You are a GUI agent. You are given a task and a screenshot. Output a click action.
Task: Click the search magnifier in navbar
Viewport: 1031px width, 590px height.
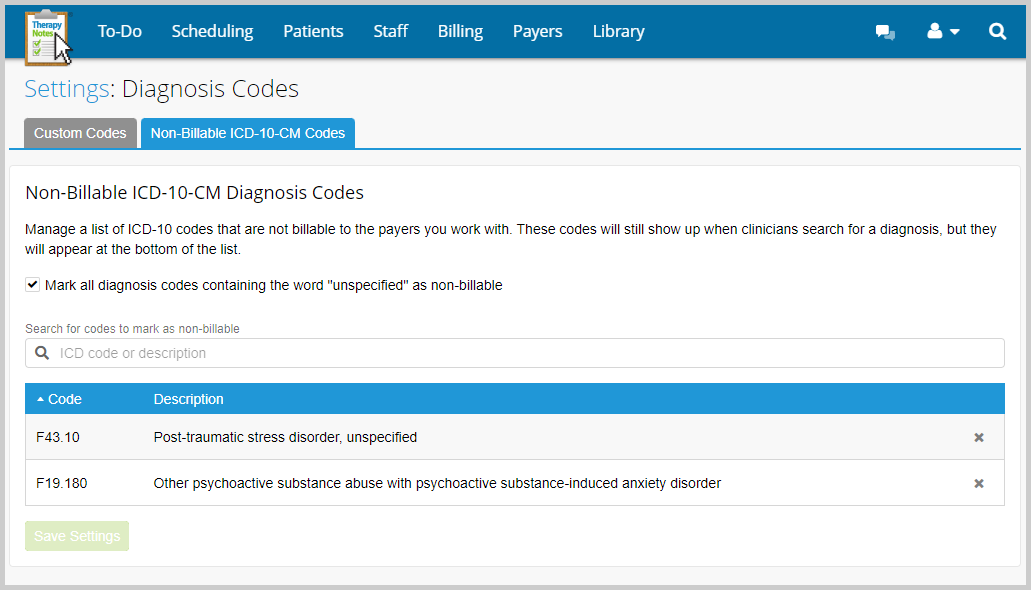(997, 32)
